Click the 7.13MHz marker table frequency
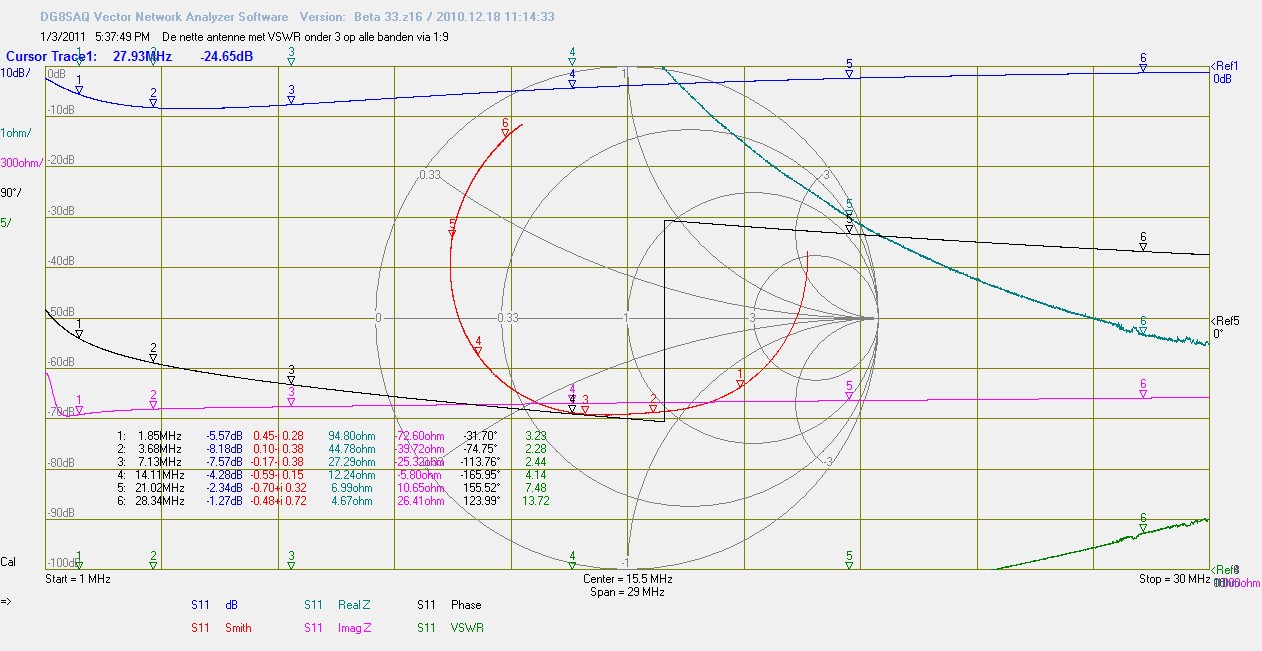Image resolution: width=1262 pixels, height=651 pixels. point(161,462)
